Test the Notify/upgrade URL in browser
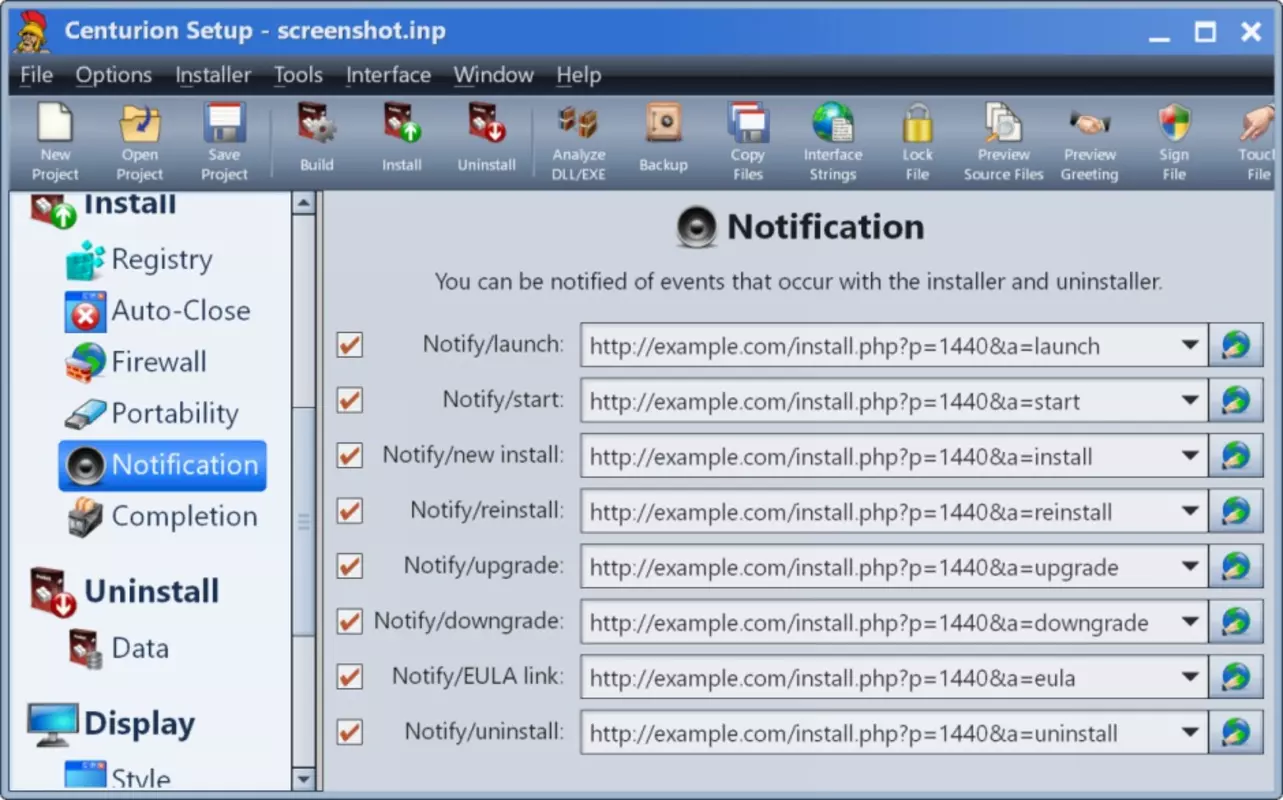The height and width of the screenshot is (800, 1283). pyautogui.click(x=1236, y=567)
